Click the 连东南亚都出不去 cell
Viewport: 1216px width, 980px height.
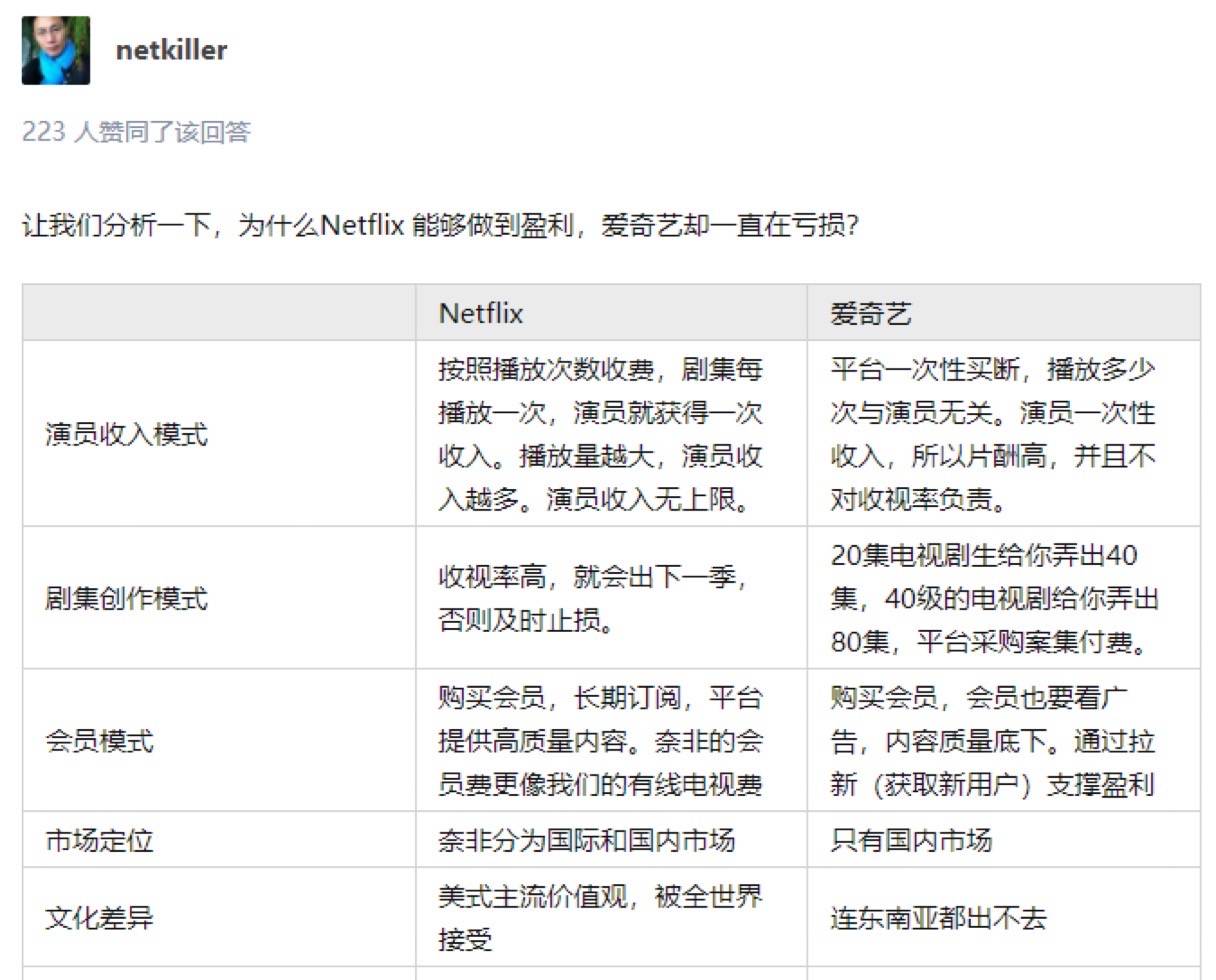click(938, 917)
